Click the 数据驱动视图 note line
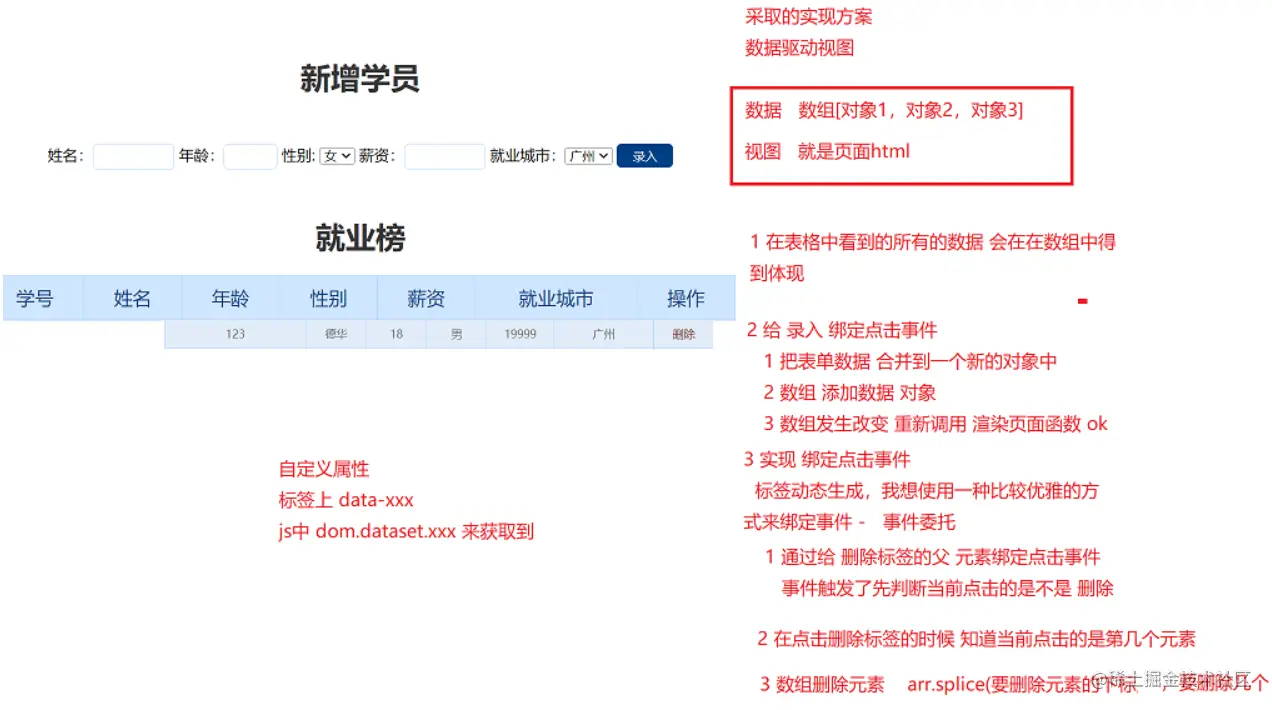The height and width of the screenshot is (710, 1272). (800, 47)
